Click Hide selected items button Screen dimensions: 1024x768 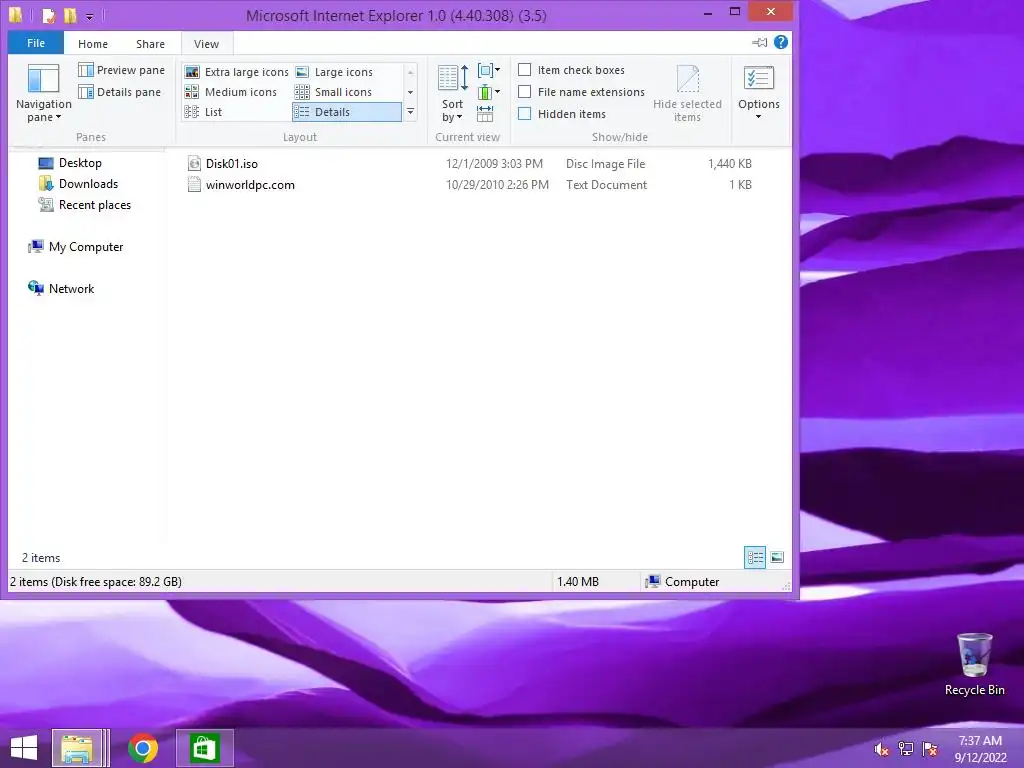coord(687,93)
